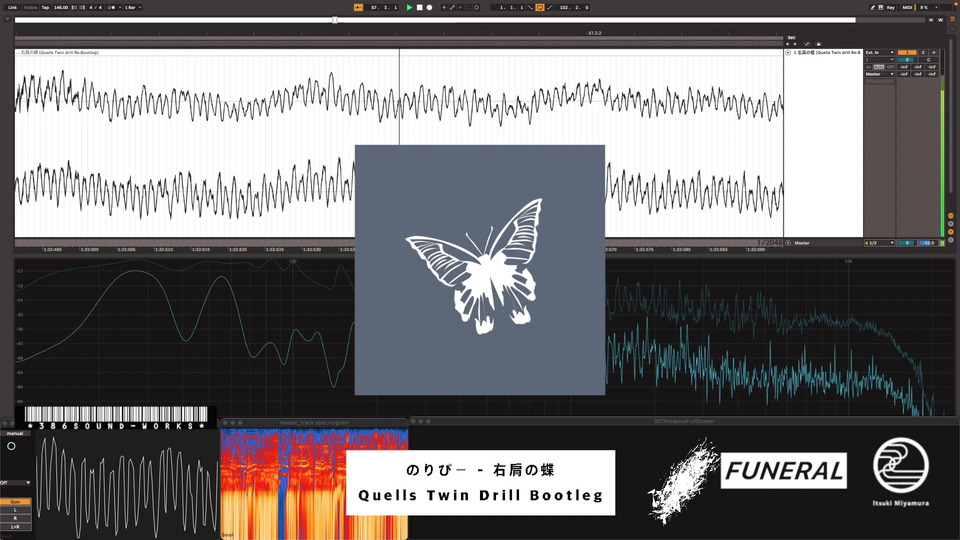960x540 pixels.
Task: Select the Sum channel button
Action: point(15,501)
